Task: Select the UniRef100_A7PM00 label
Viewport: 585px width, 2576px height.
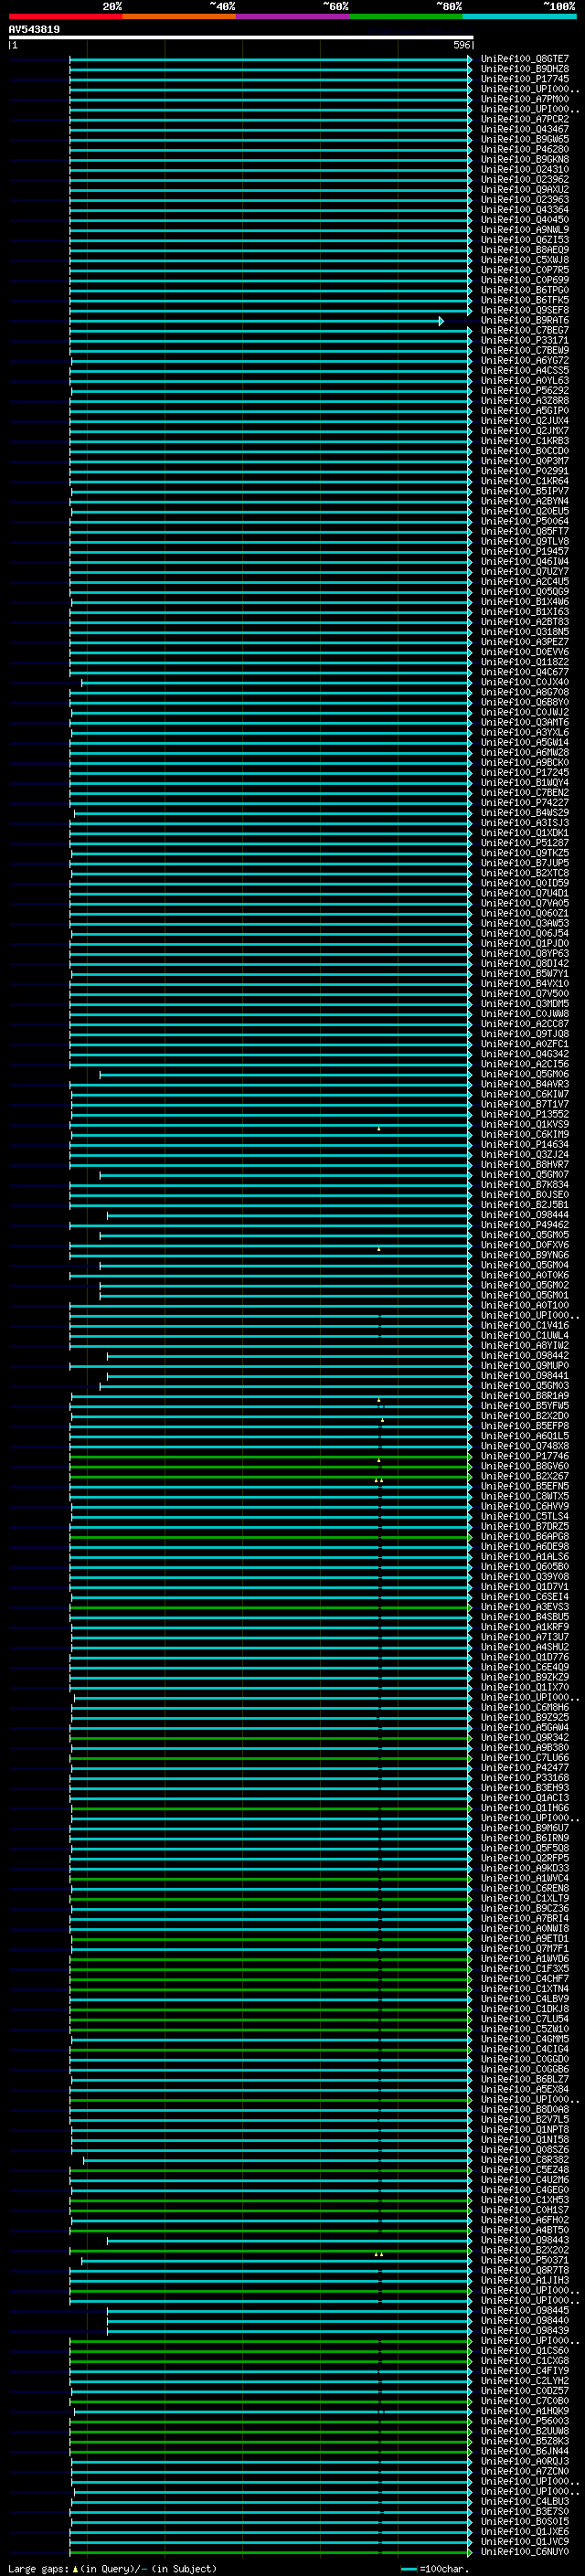Action: coord(525,99)
